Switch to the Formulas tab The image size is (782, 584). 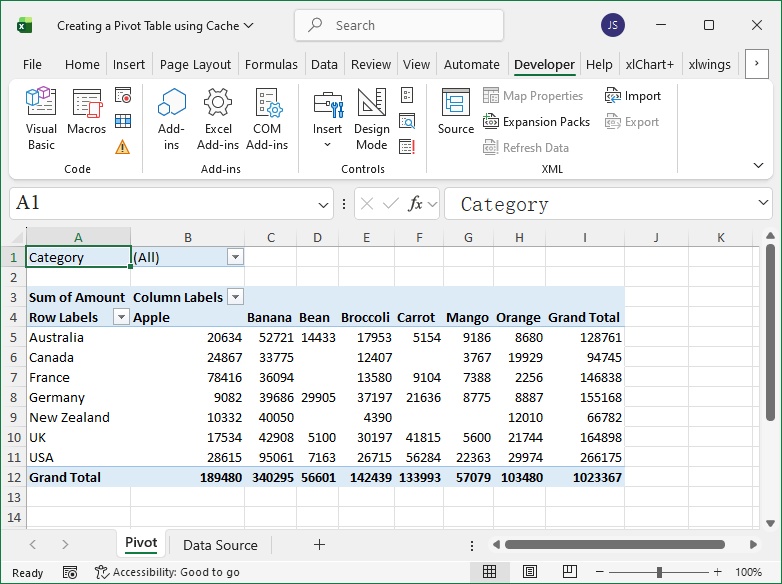[x=271, y=64]
